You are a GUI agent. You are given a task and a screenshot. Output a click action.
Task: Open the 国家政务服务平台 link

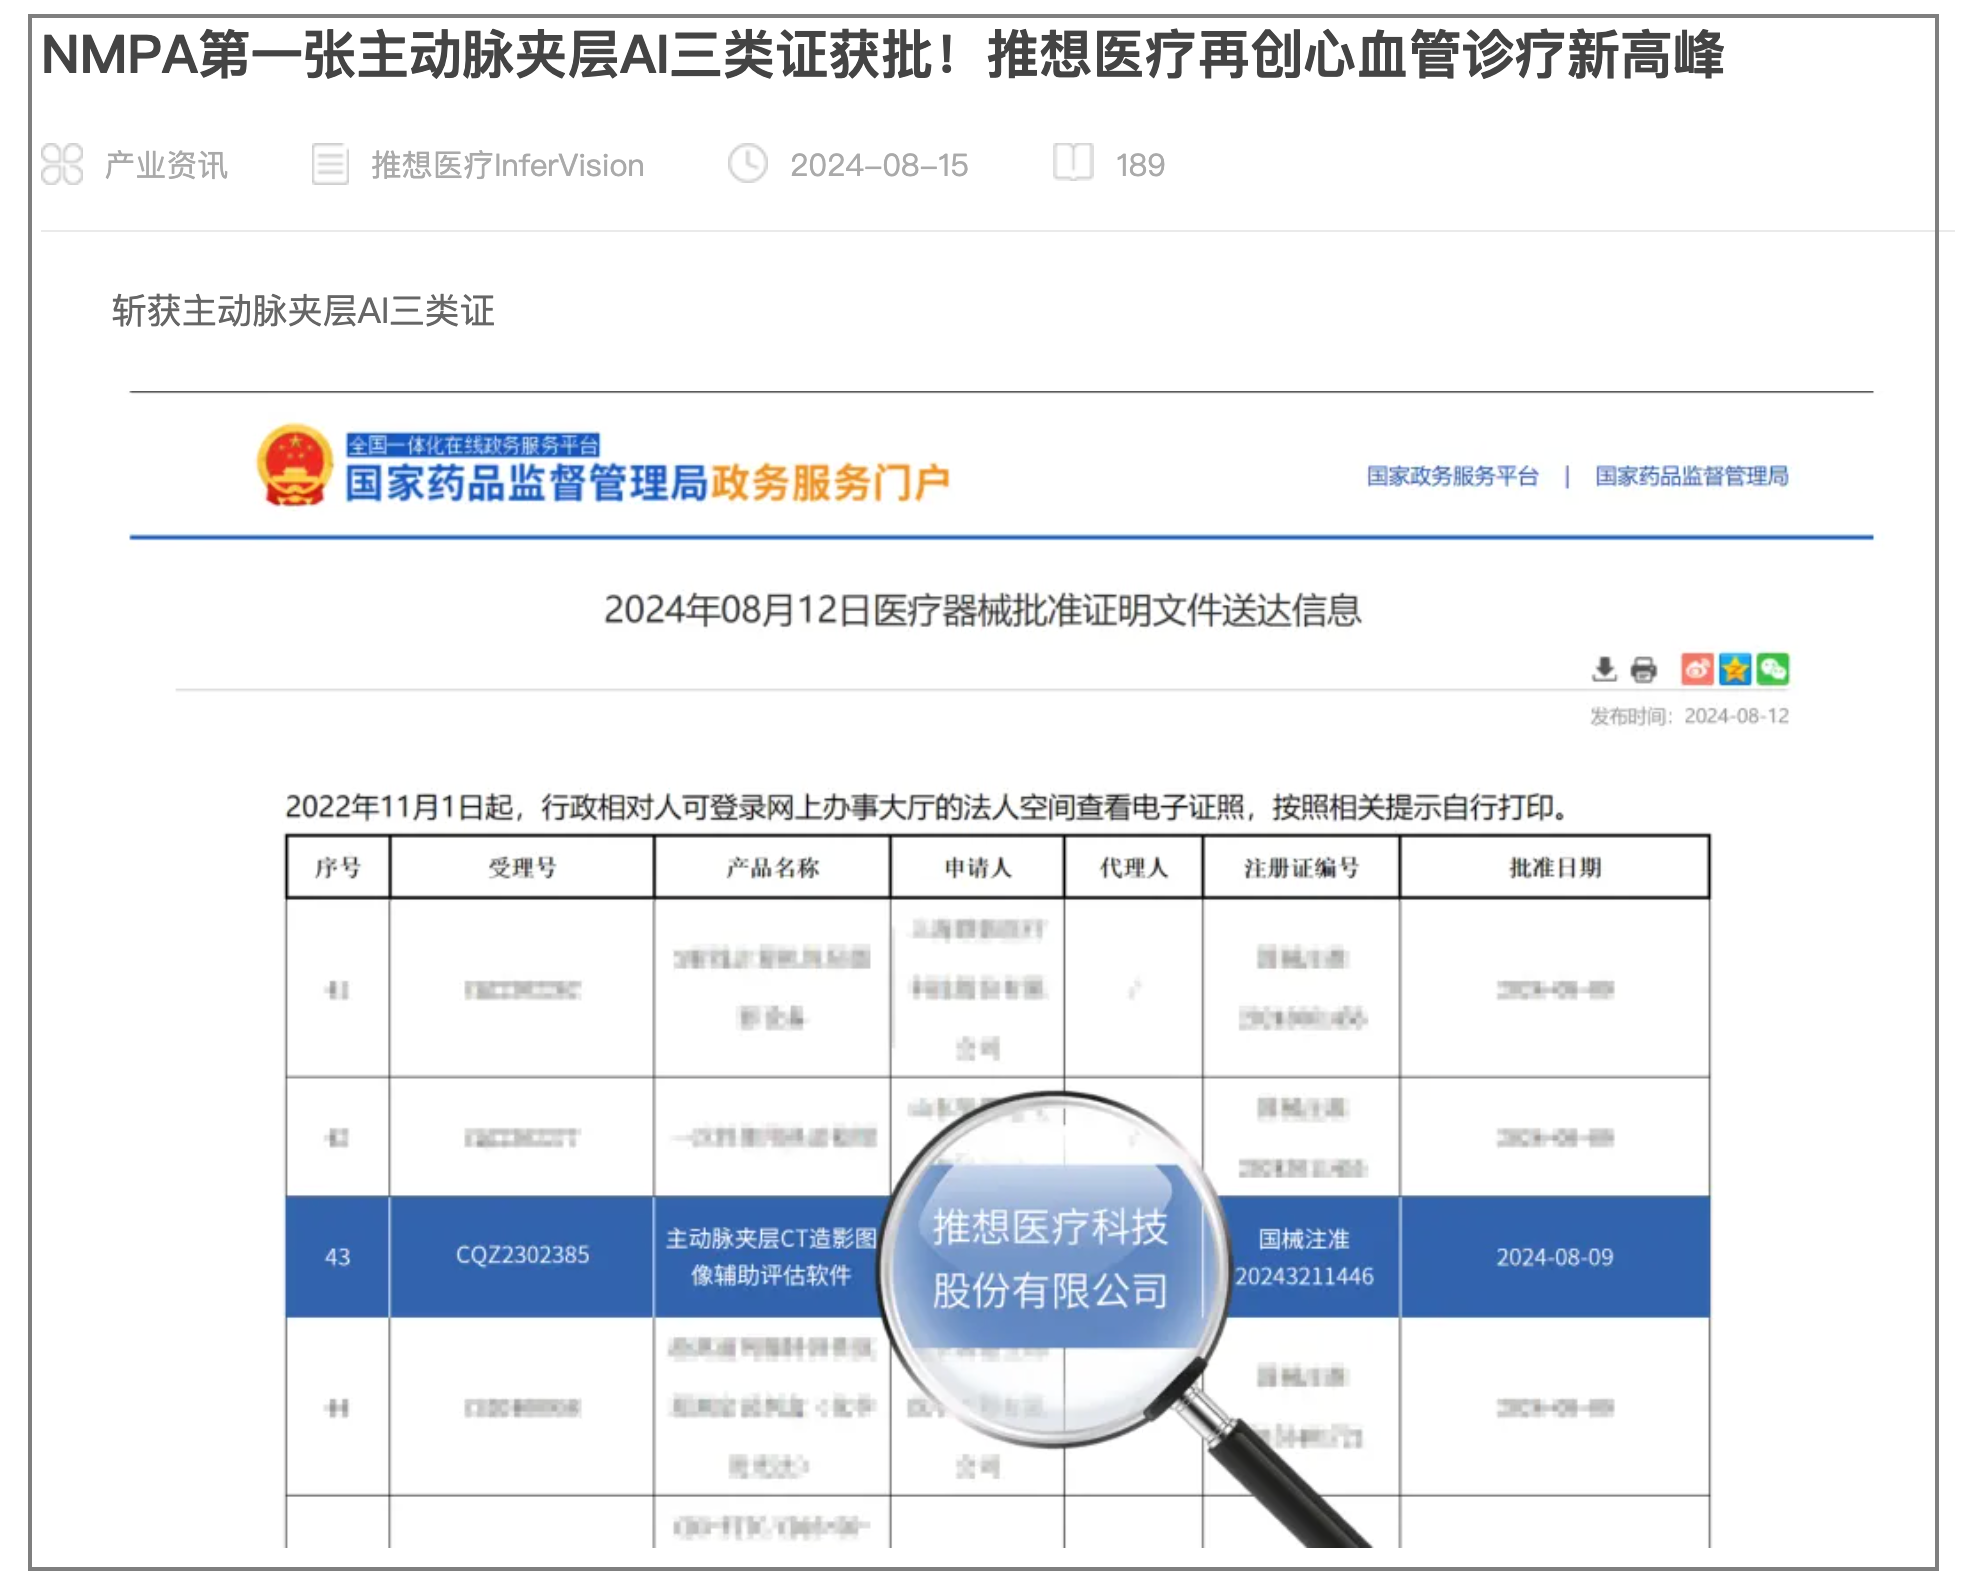(1452, 476)
